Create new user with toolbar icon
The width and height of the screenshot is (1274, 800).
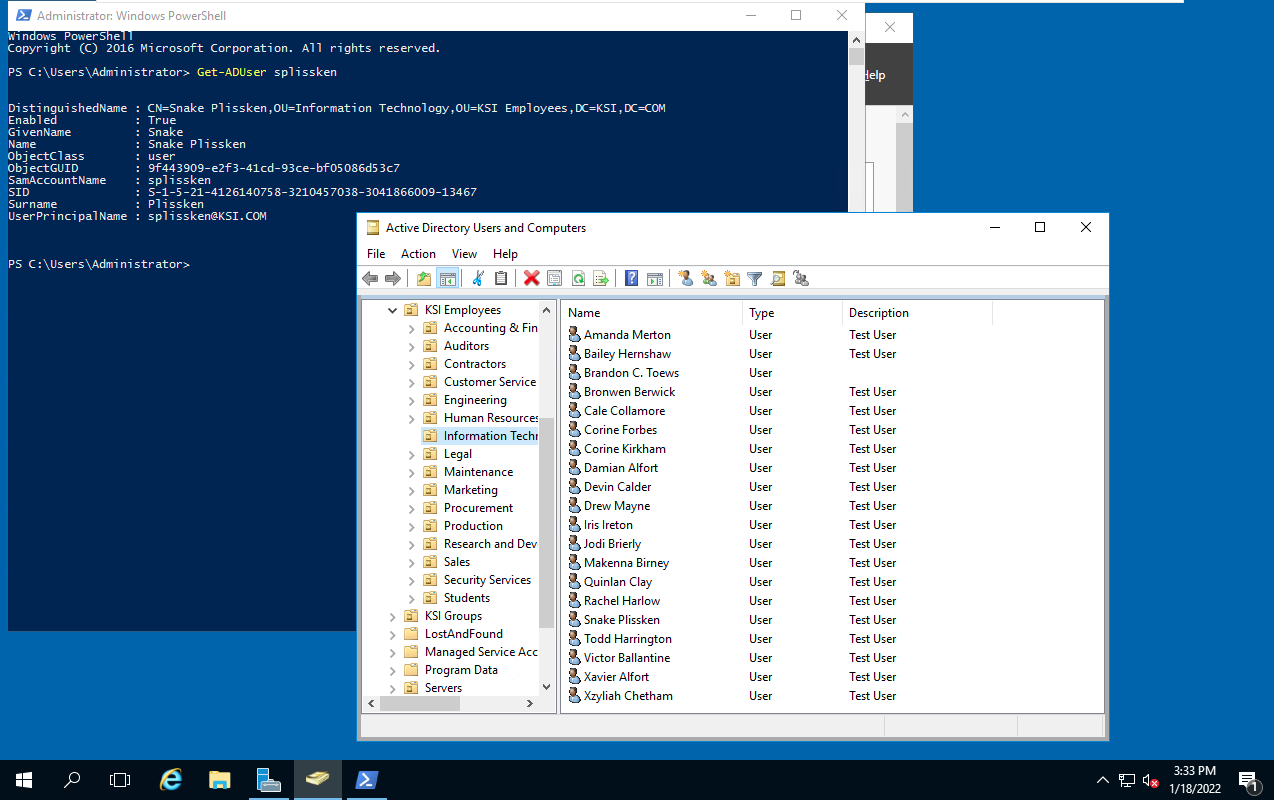[686, 279]
